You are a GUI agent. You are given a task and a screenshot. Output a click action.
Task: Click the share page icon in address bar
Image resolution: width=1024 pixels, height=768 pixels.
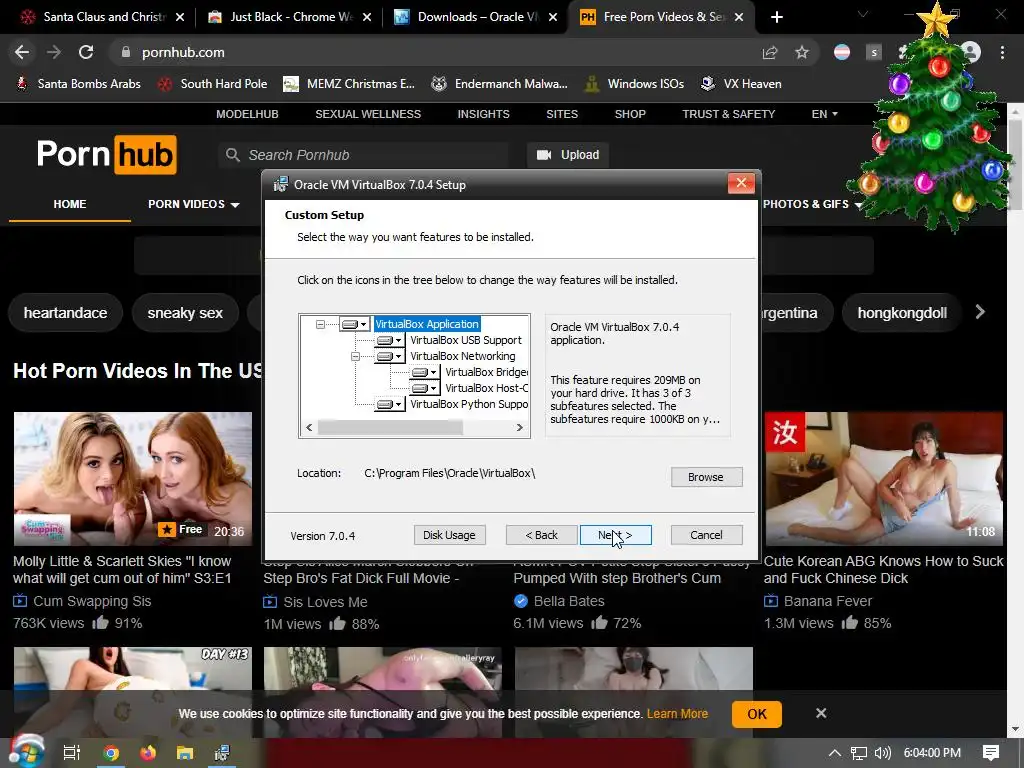point(770,52)
